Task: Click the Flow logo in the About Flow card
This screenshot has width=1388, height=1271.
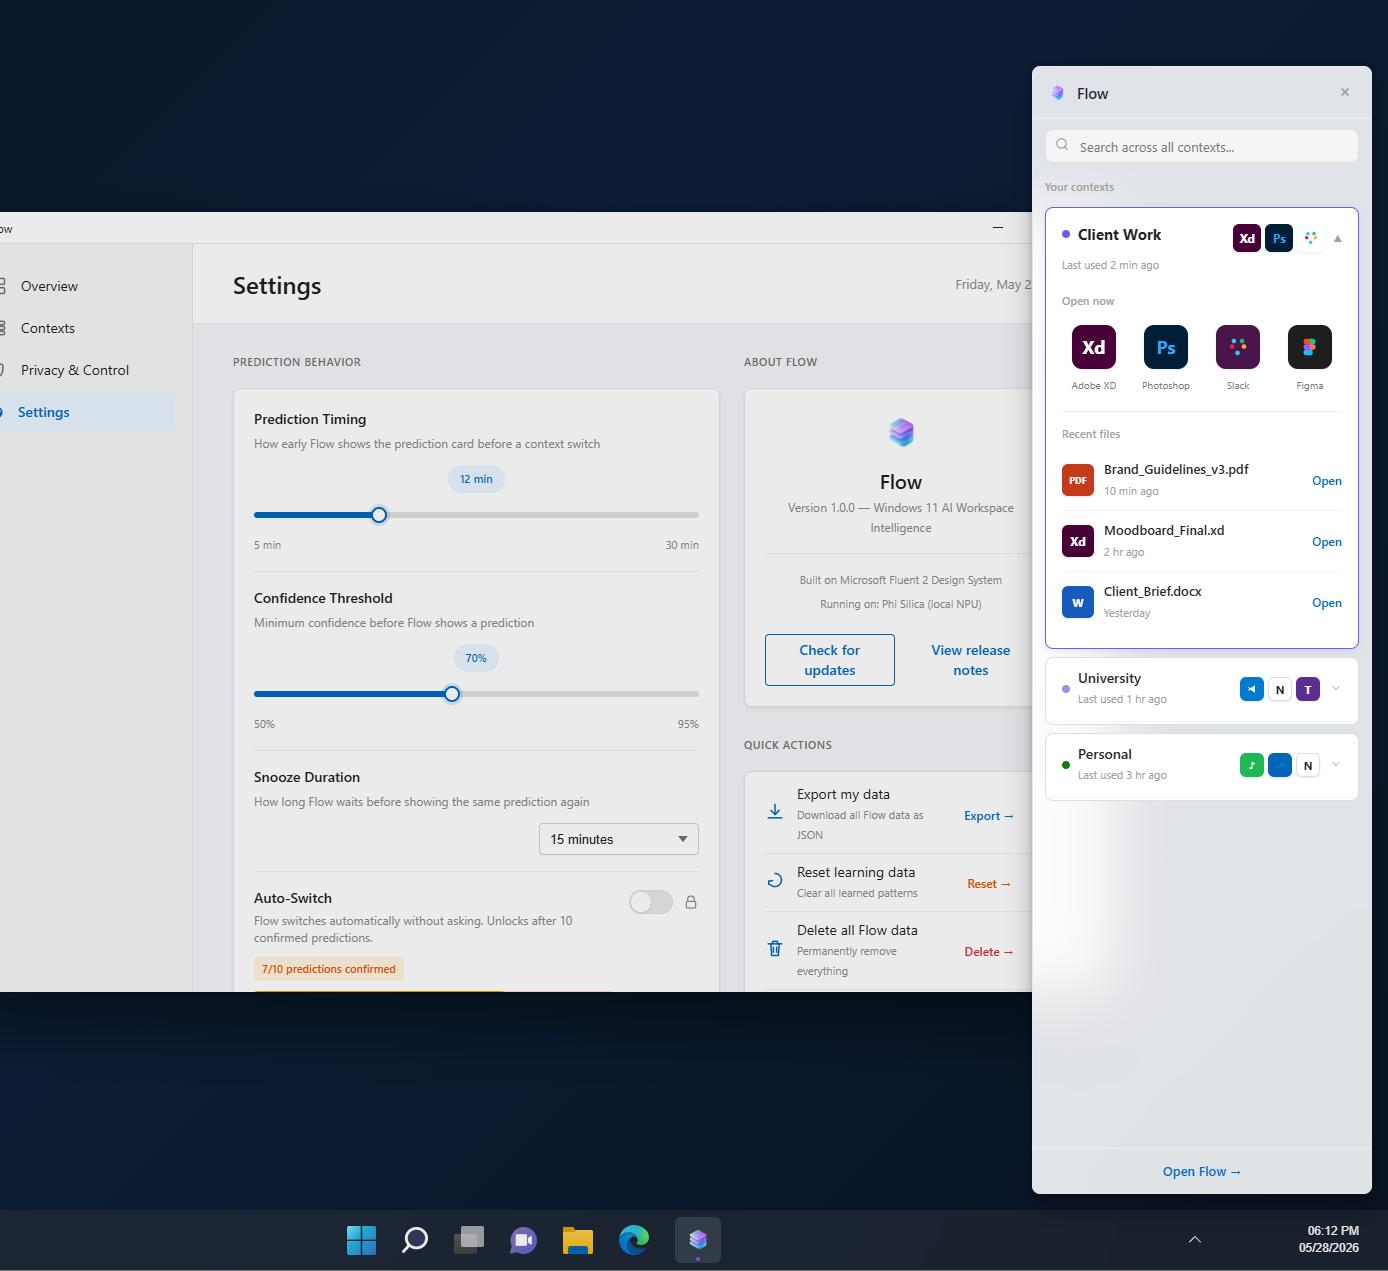Action: 901,432
